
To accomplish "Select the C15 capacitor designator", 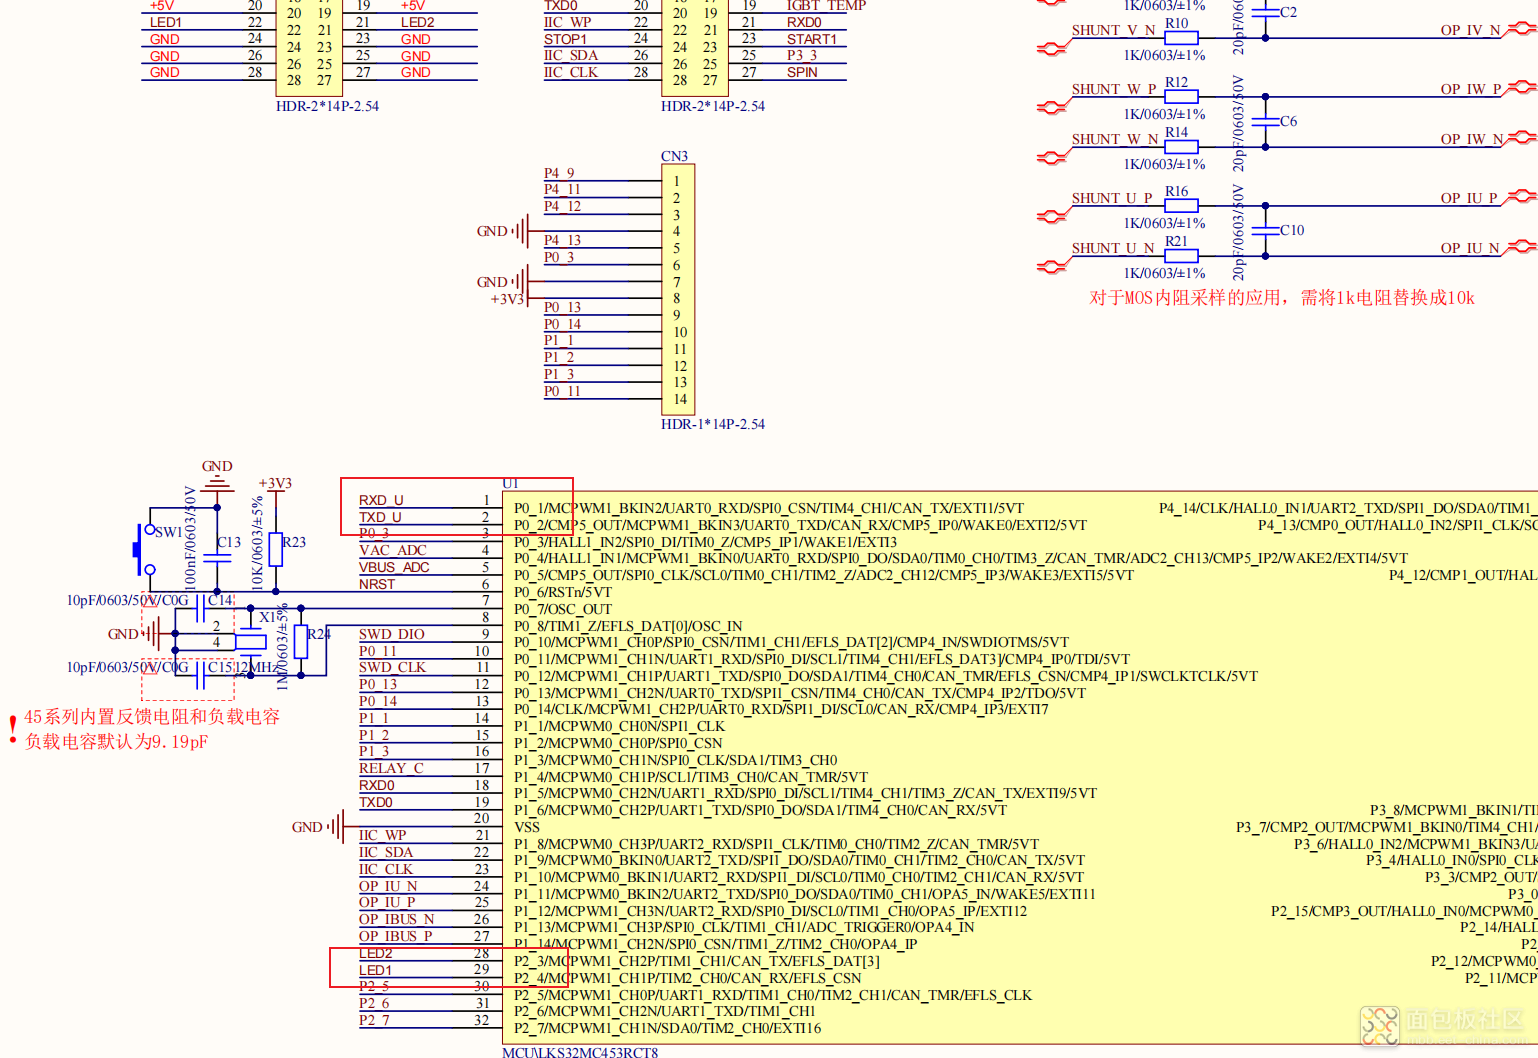I will click(220, 667).
